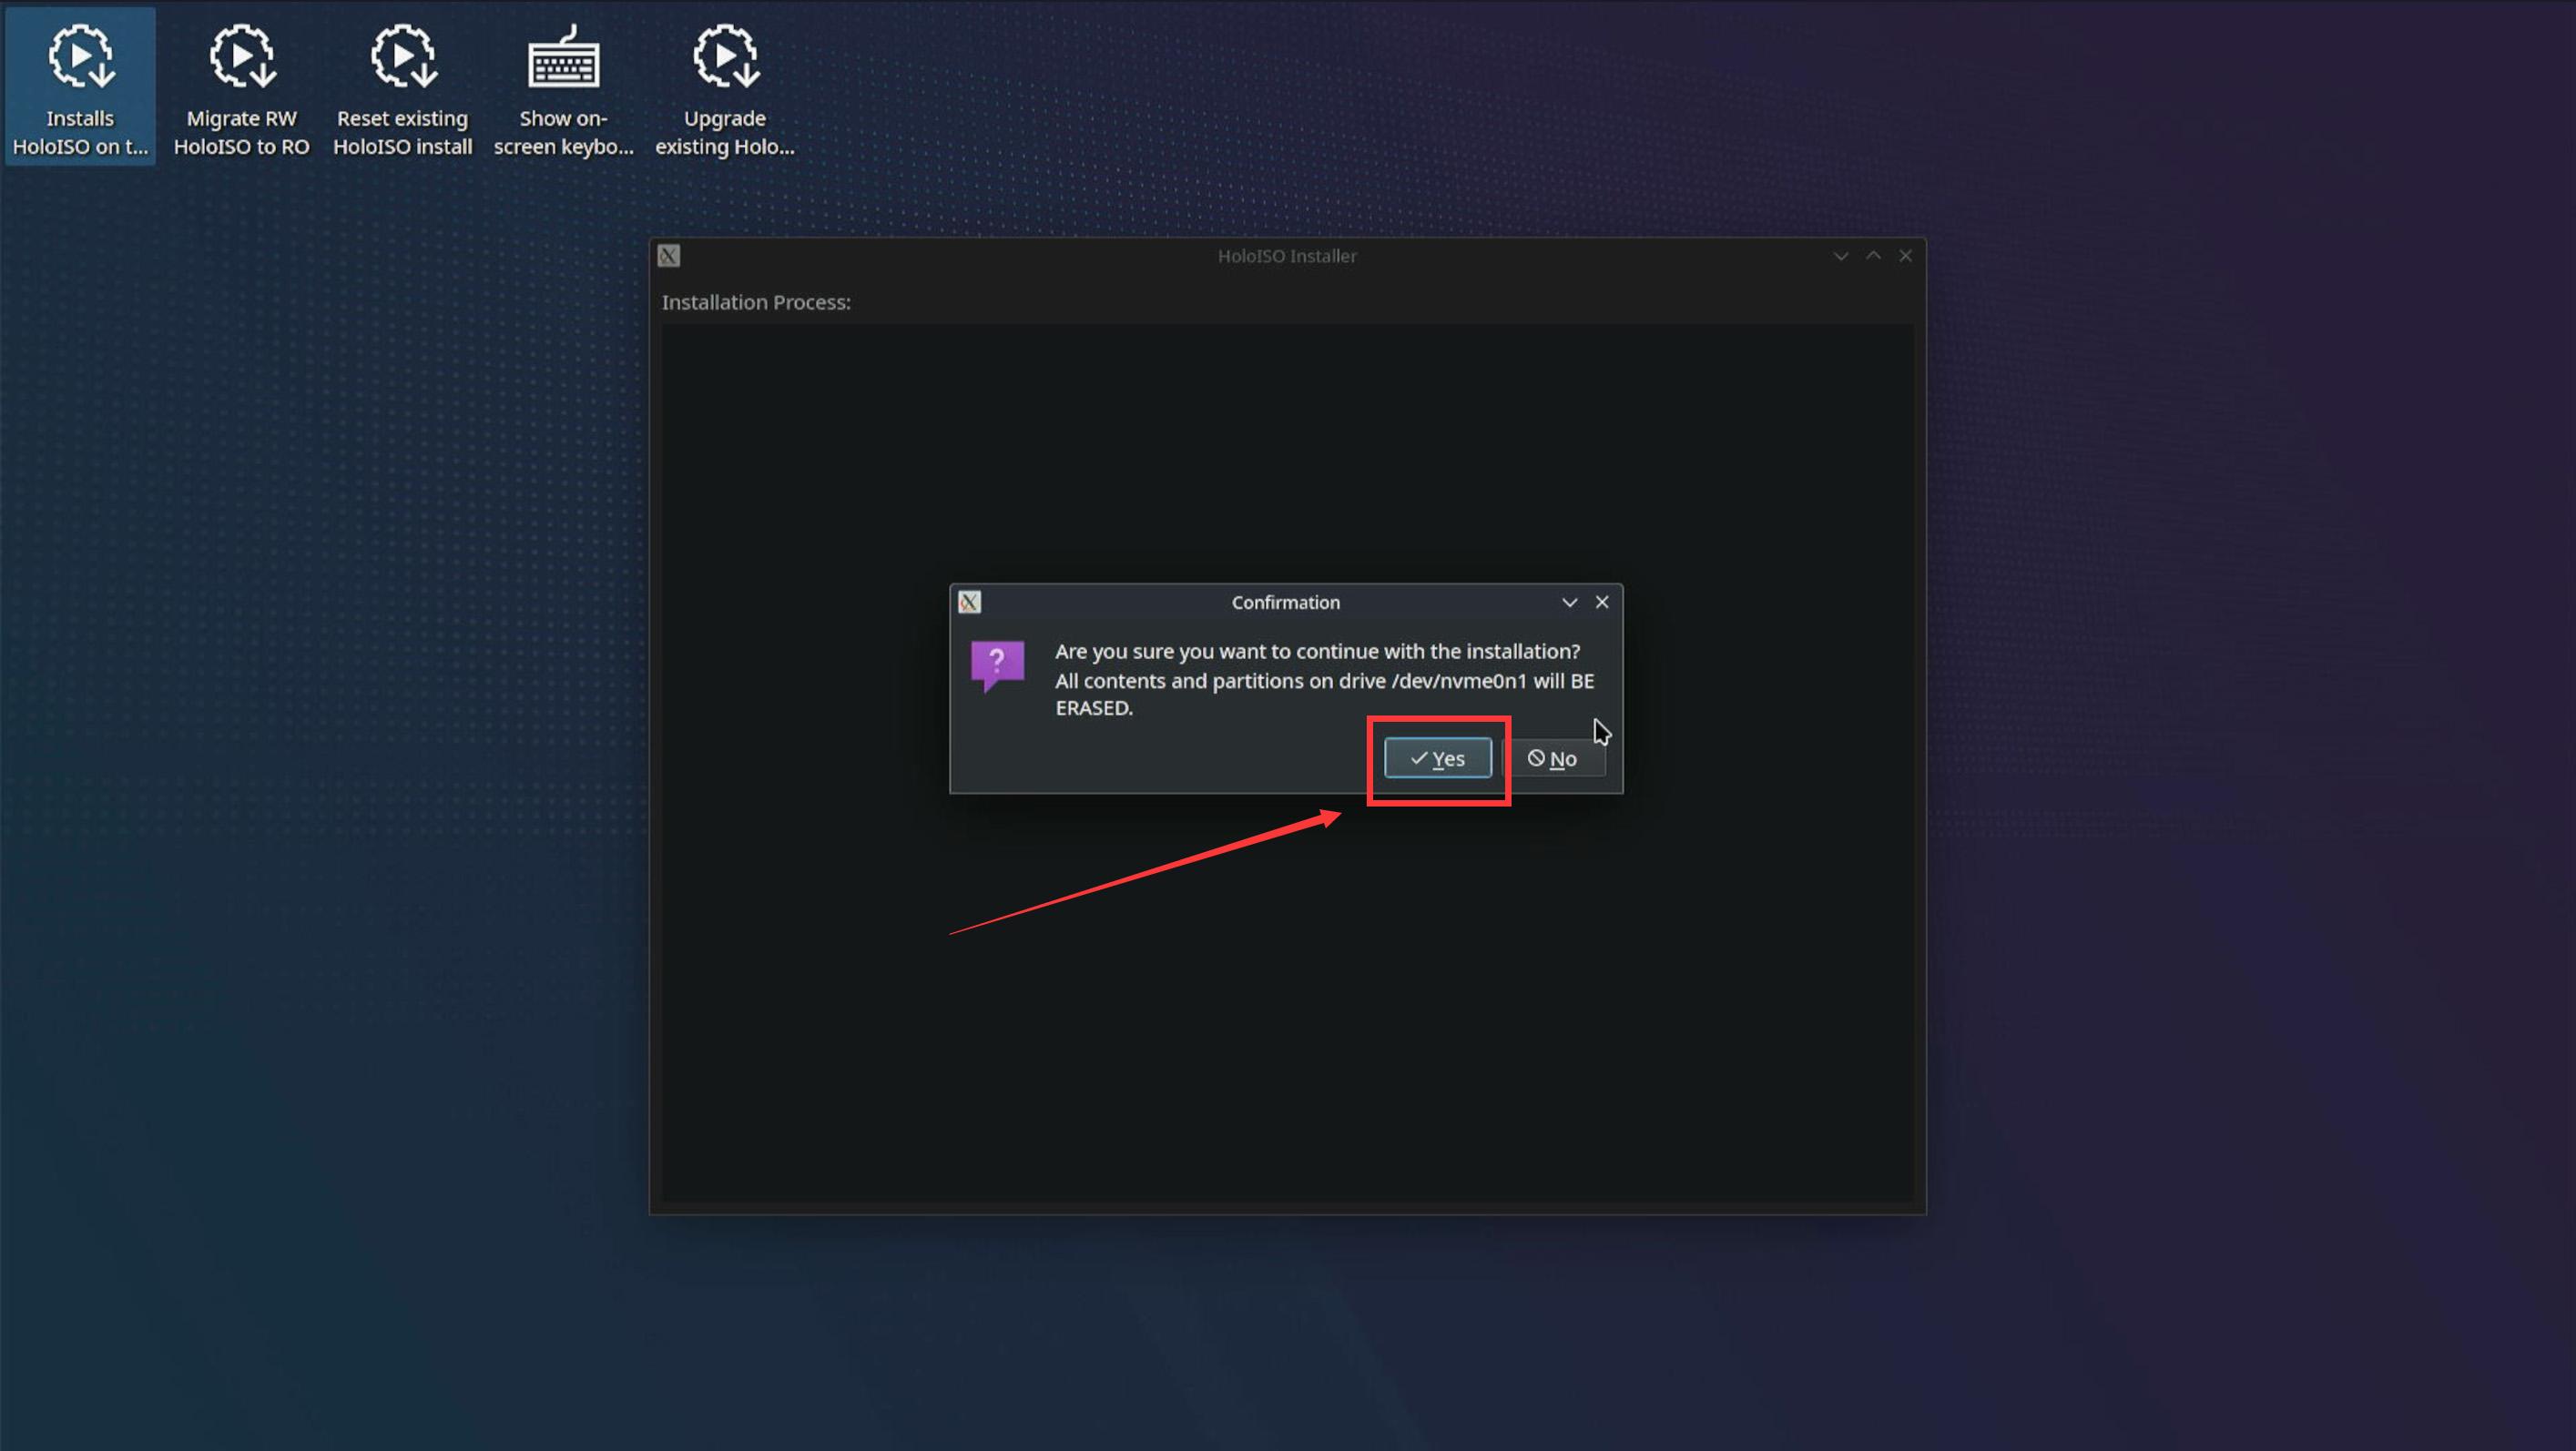Confirm installation with the Yes button

(1437, 758)
